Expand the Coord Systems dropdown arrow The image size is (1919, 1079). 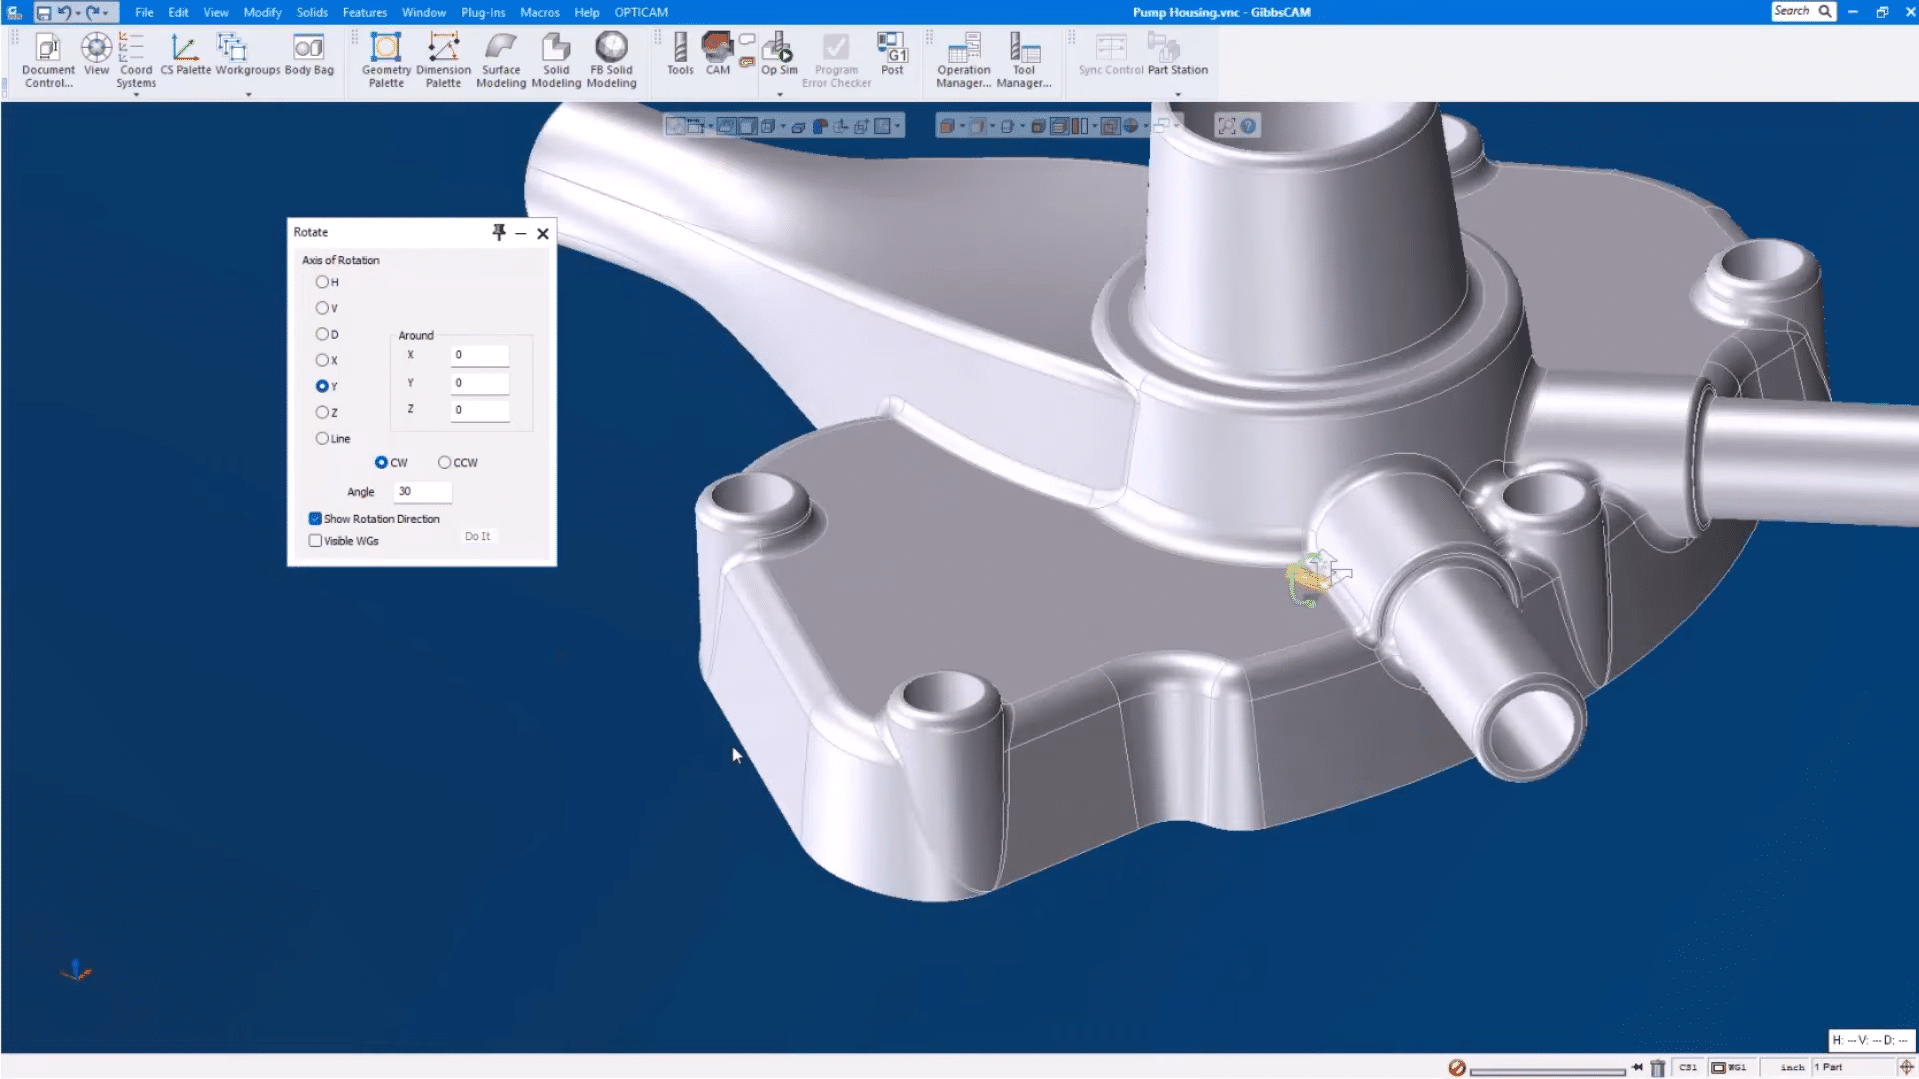pos(136,95)
